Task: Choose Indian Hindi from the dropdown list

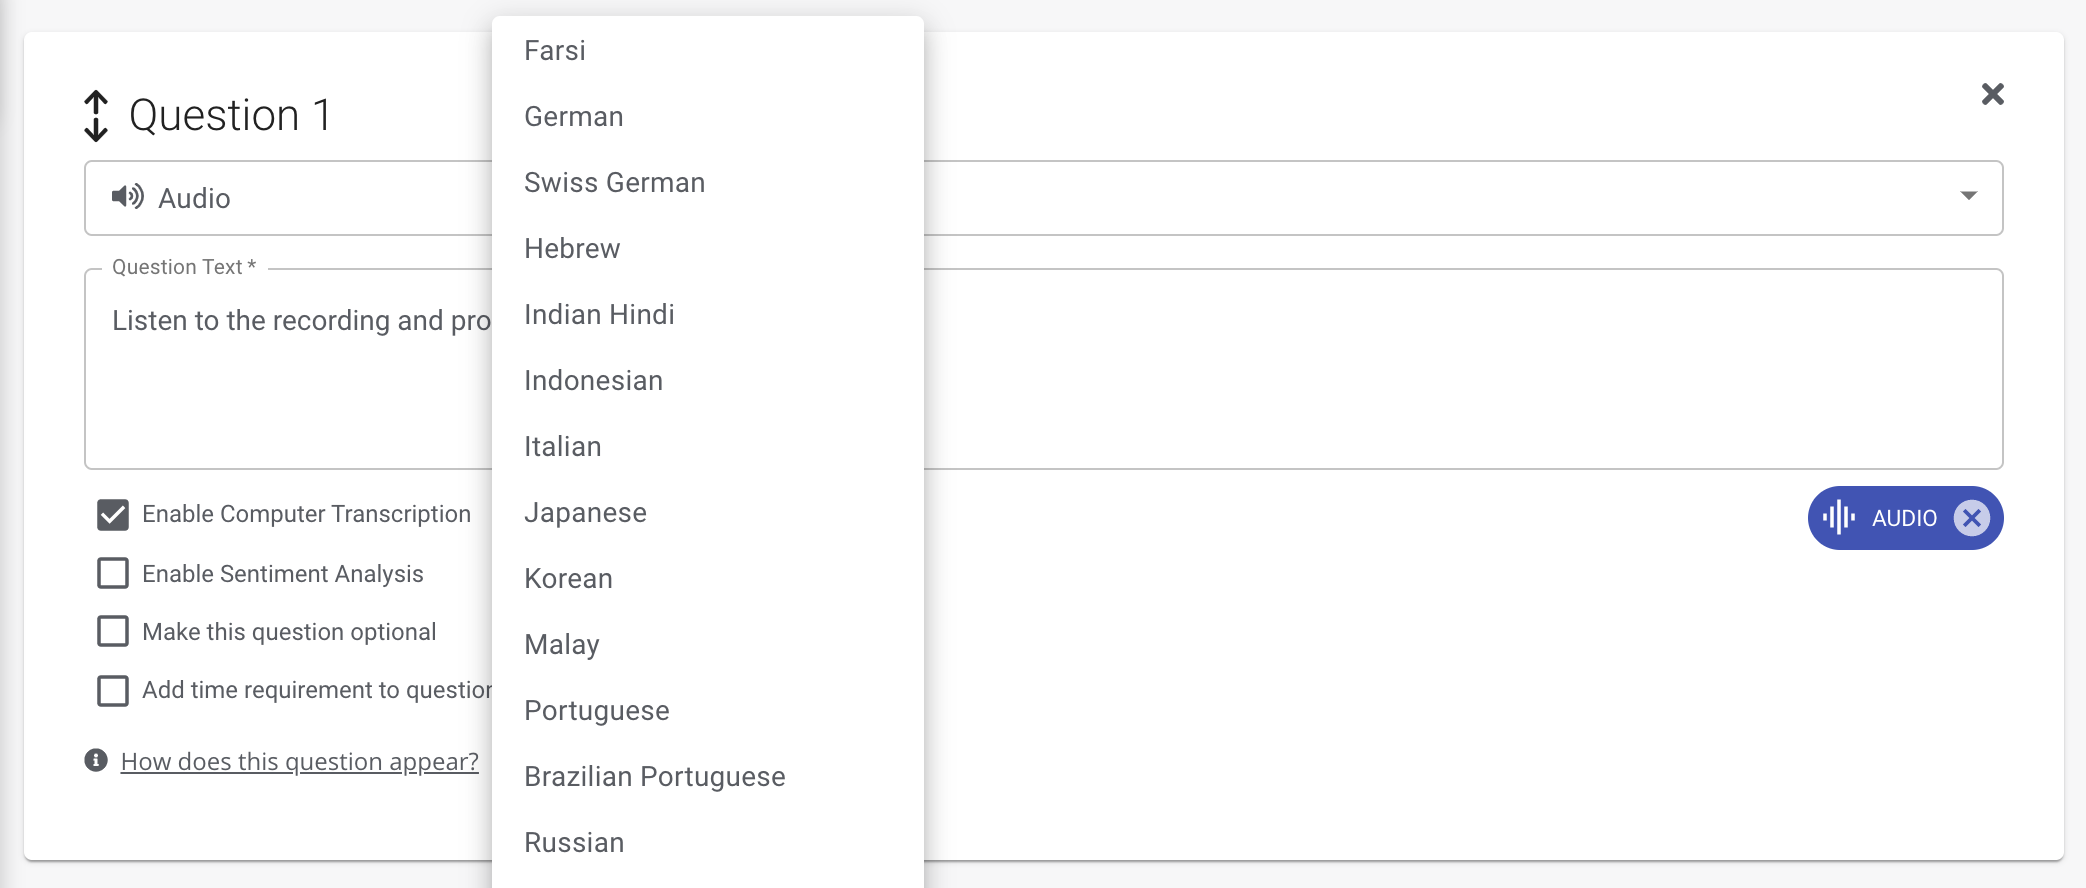Action: tap(599, 315)
